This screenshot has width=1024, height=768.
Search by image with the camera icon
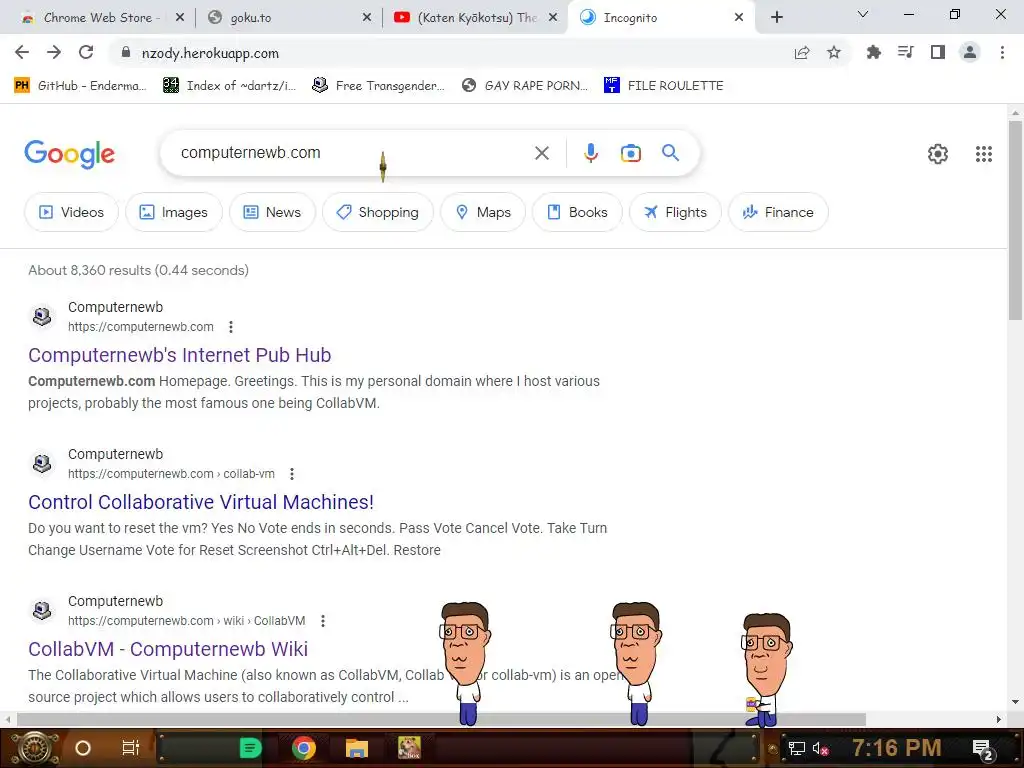point(630,153)
